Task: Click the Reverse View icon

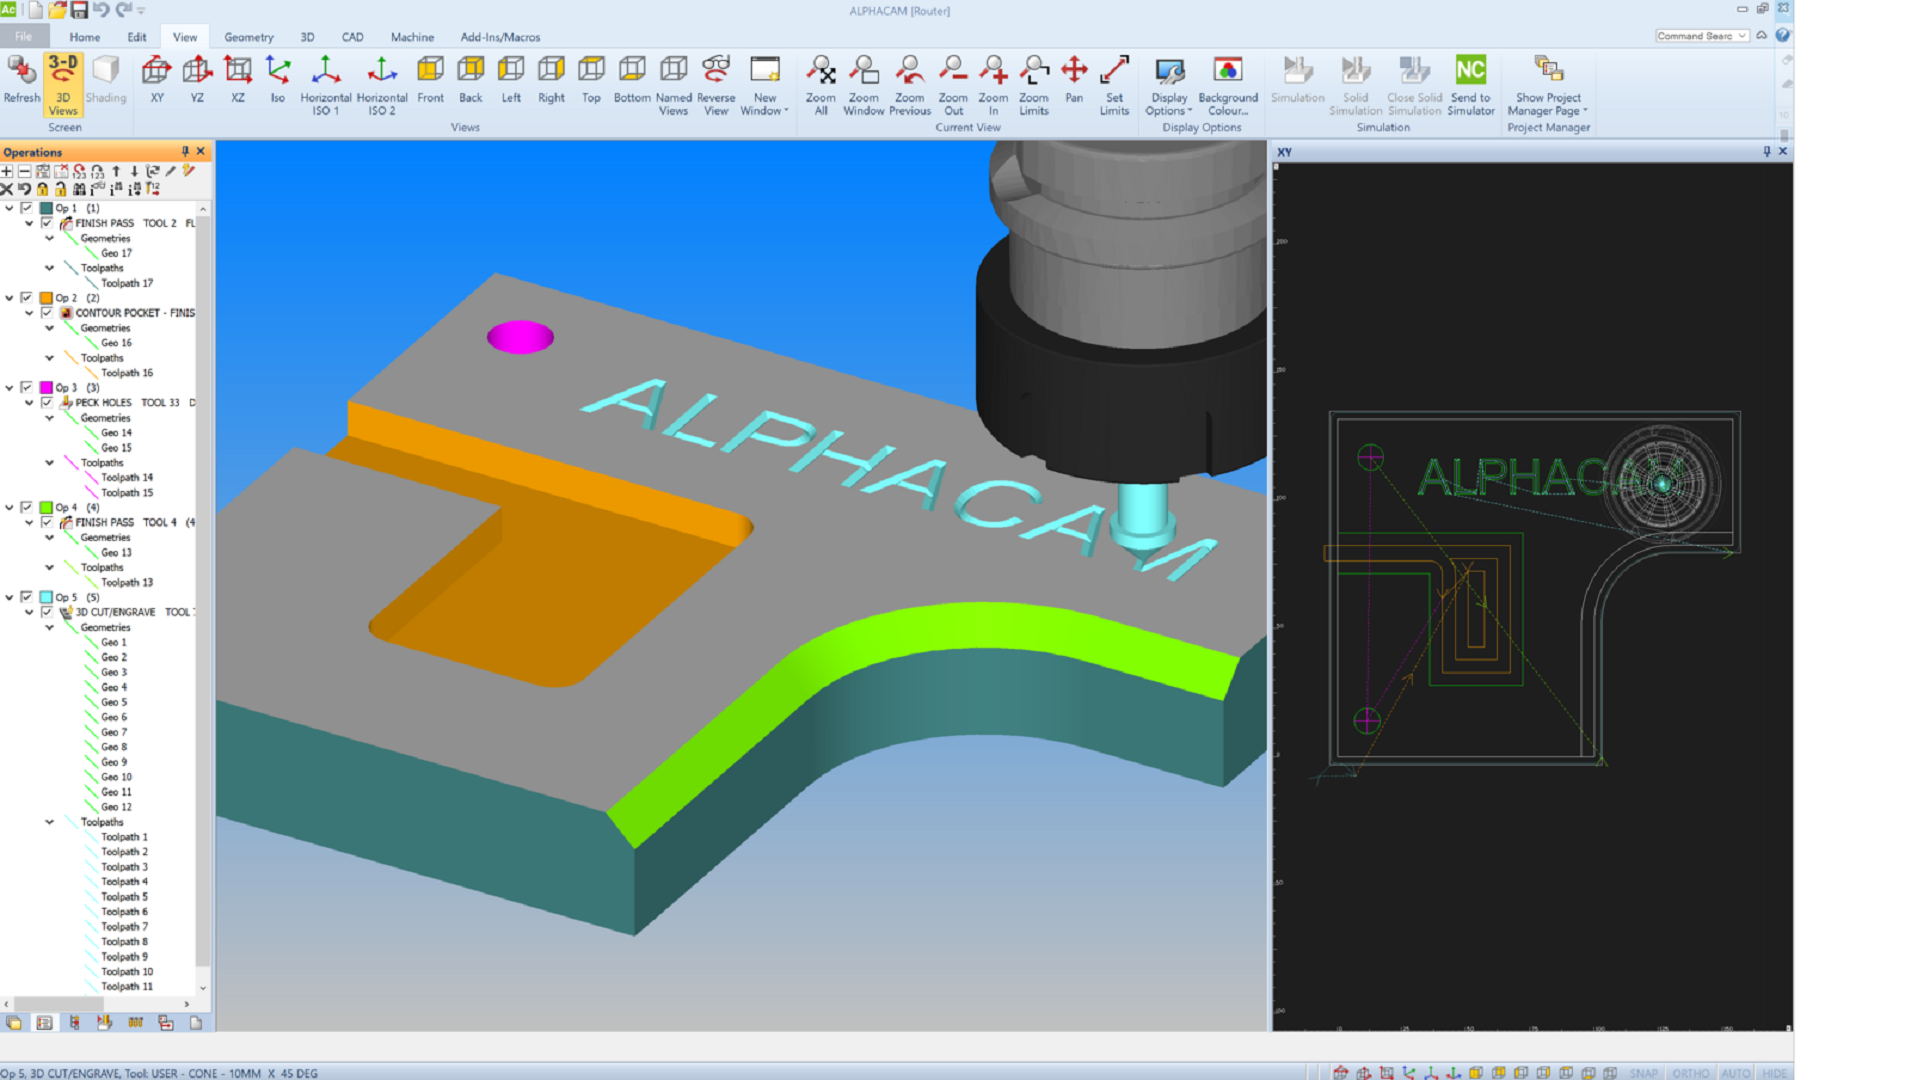Action: click(x=716, y=85)
